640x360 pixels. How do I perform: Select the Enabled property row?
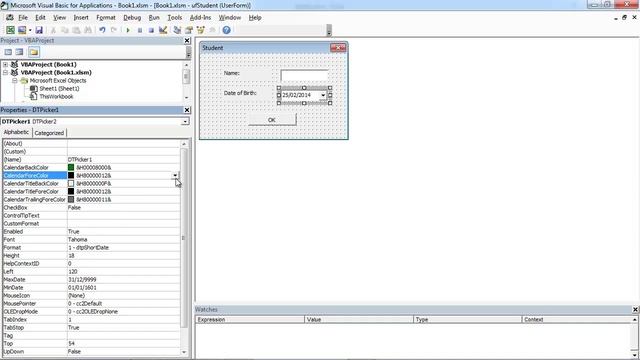91,231
